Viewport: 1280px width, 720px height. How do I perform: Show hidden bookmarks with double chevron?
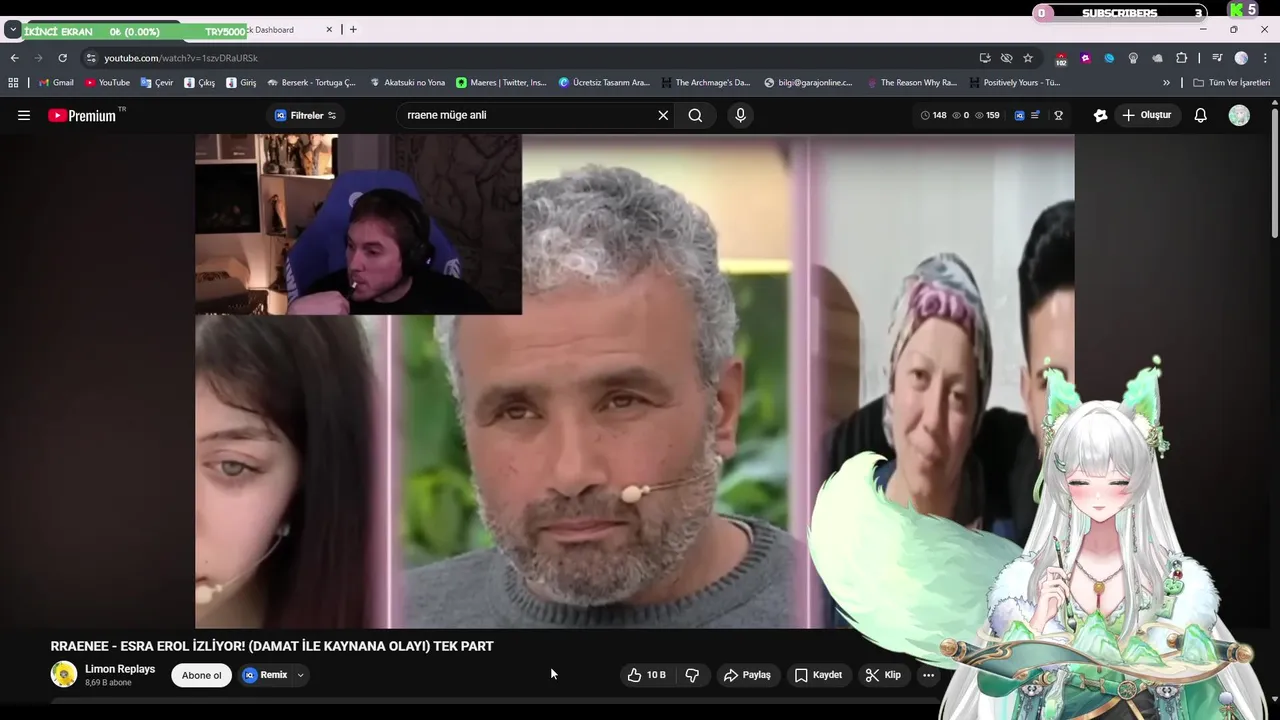tap(1166, 83)
